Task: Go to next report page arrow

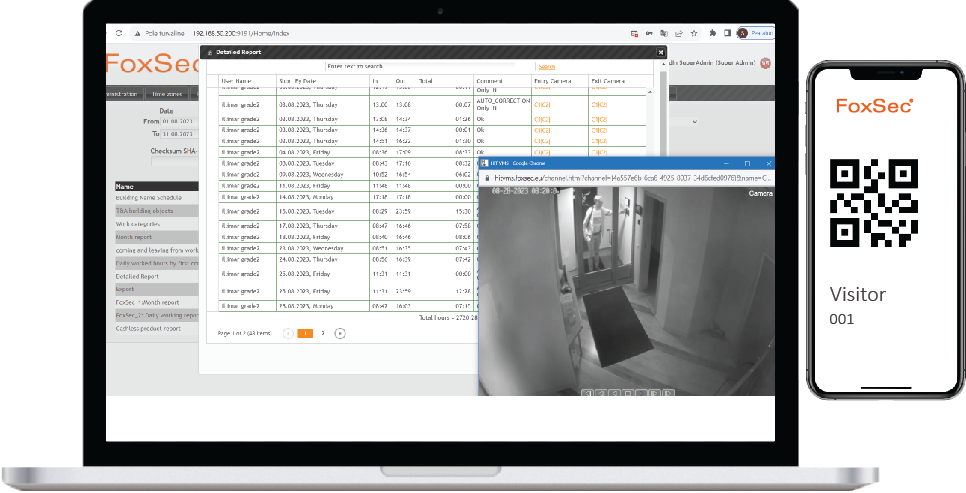Action: click(340, 333)
